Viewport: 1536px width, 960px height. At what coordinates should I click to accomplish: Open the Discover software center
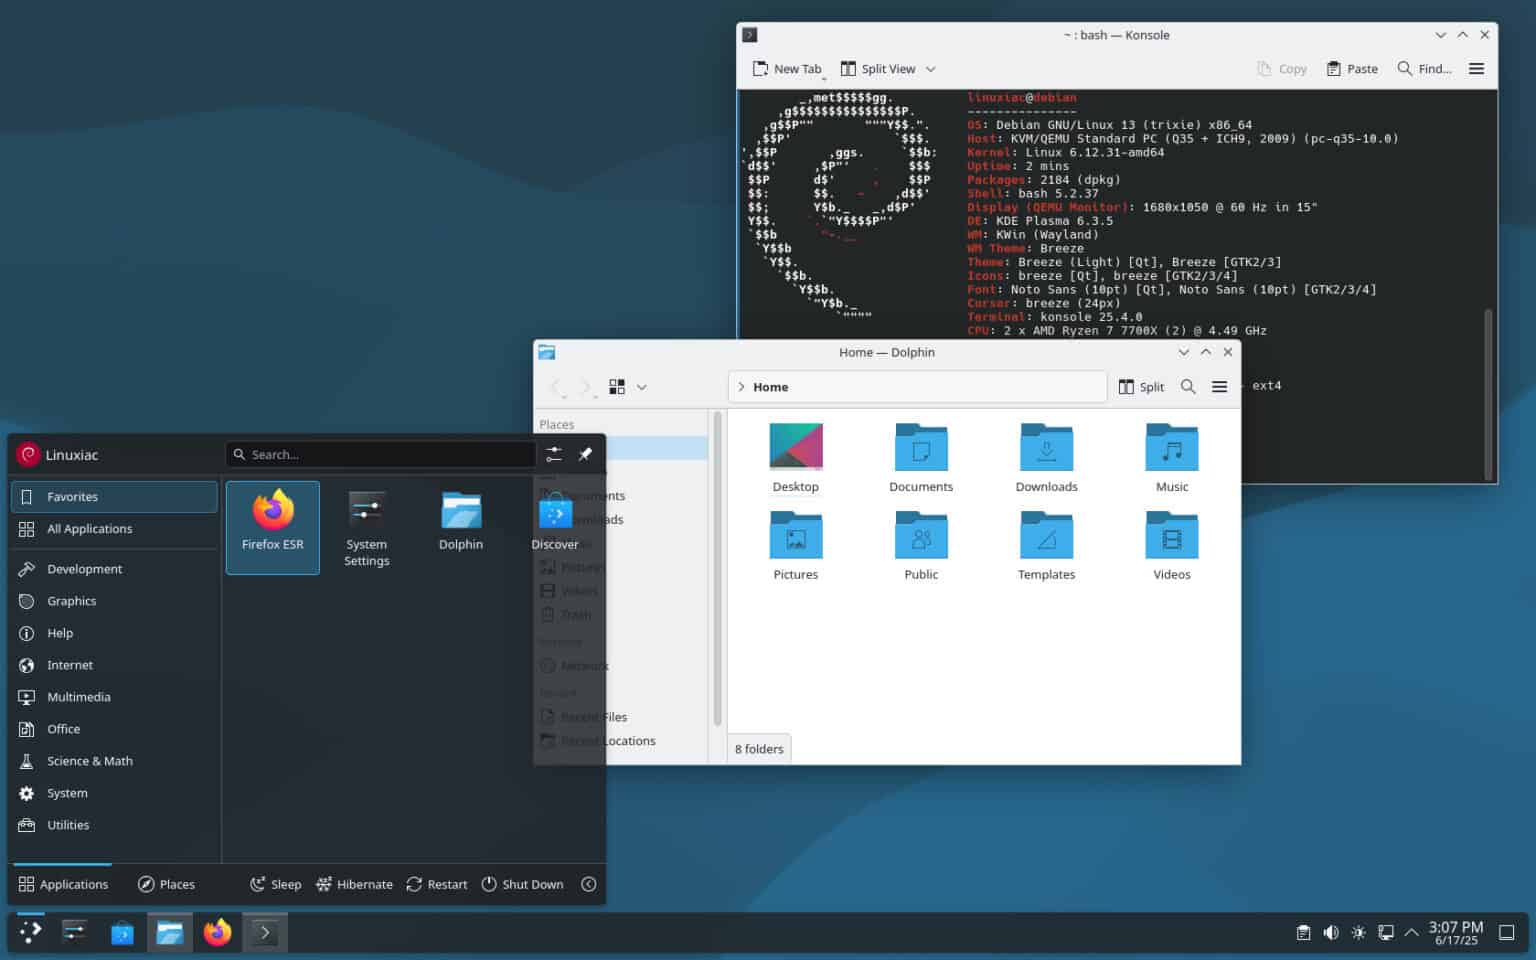point(555,515)
